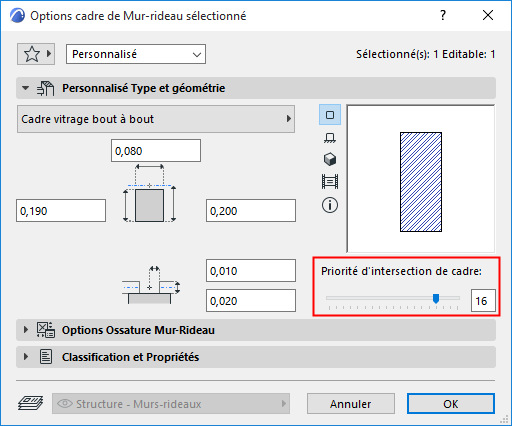The height and width of the screenshot is (426, 512).
Task: Open the Cadre vitrage bout à bout type menu
Action: [x=156, y=119]
